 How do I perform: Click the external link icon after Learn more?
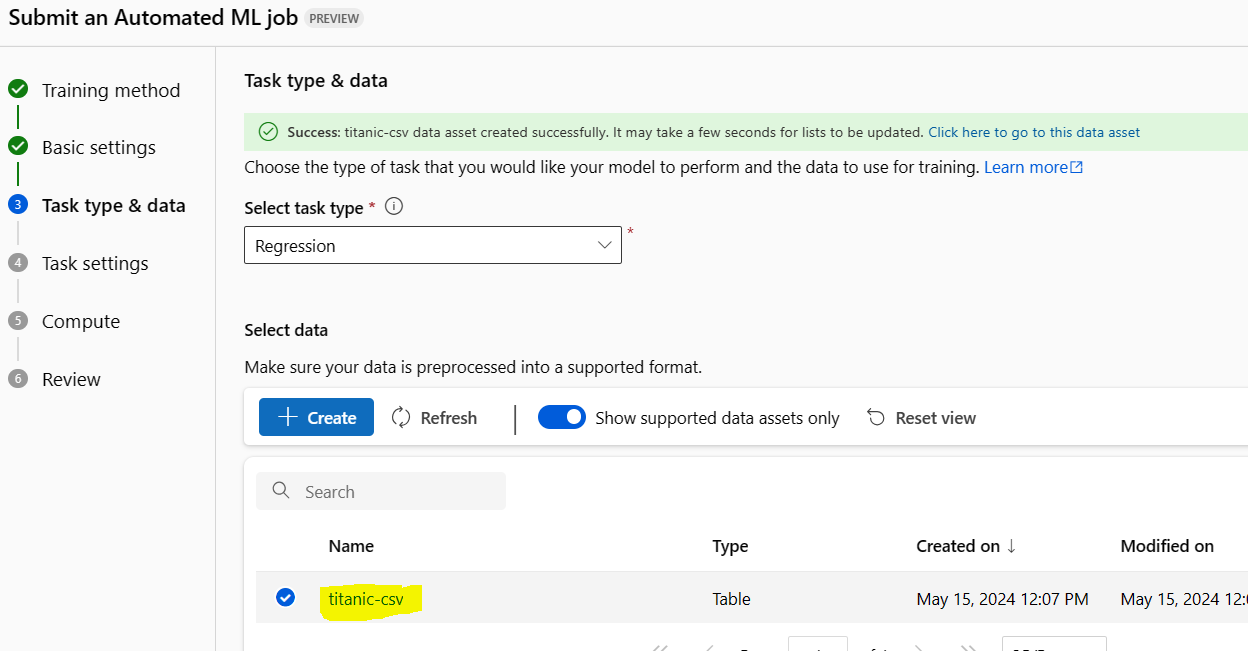1077,168
